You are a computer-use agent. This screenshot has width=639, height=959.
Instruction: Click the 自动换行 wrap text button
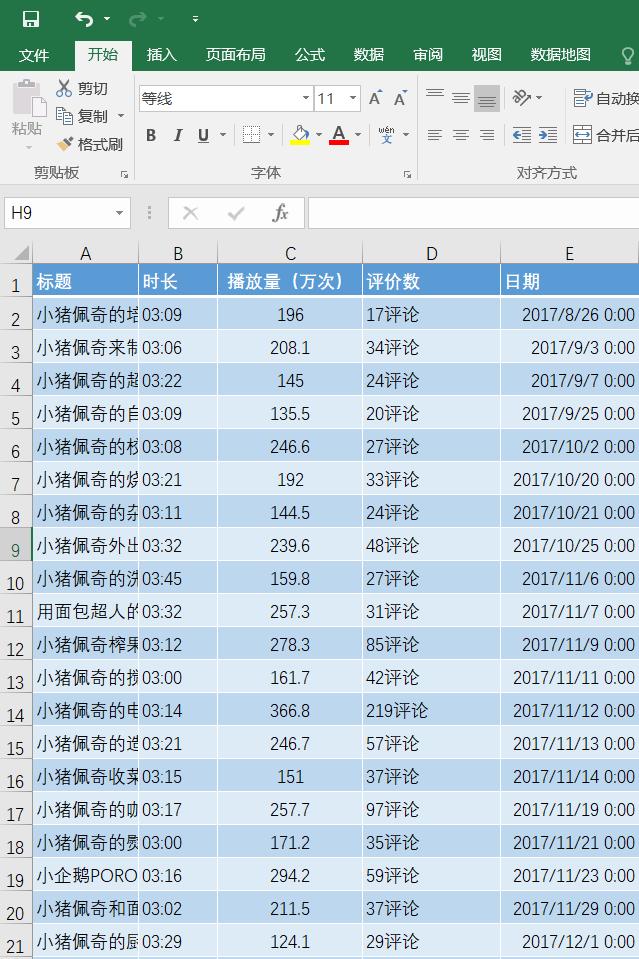606,98
